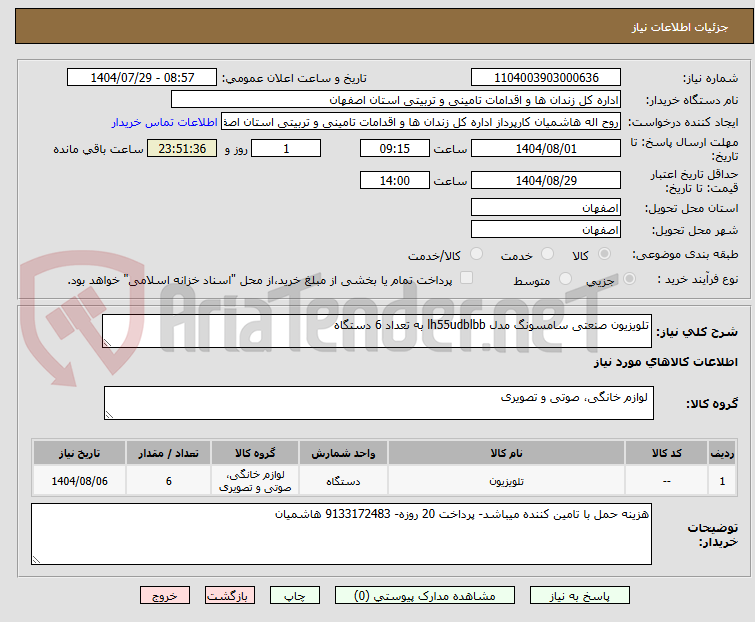This screenshot has width=755, height=622.
Task: Click the ردیف column header
Action: pos(722,453)
